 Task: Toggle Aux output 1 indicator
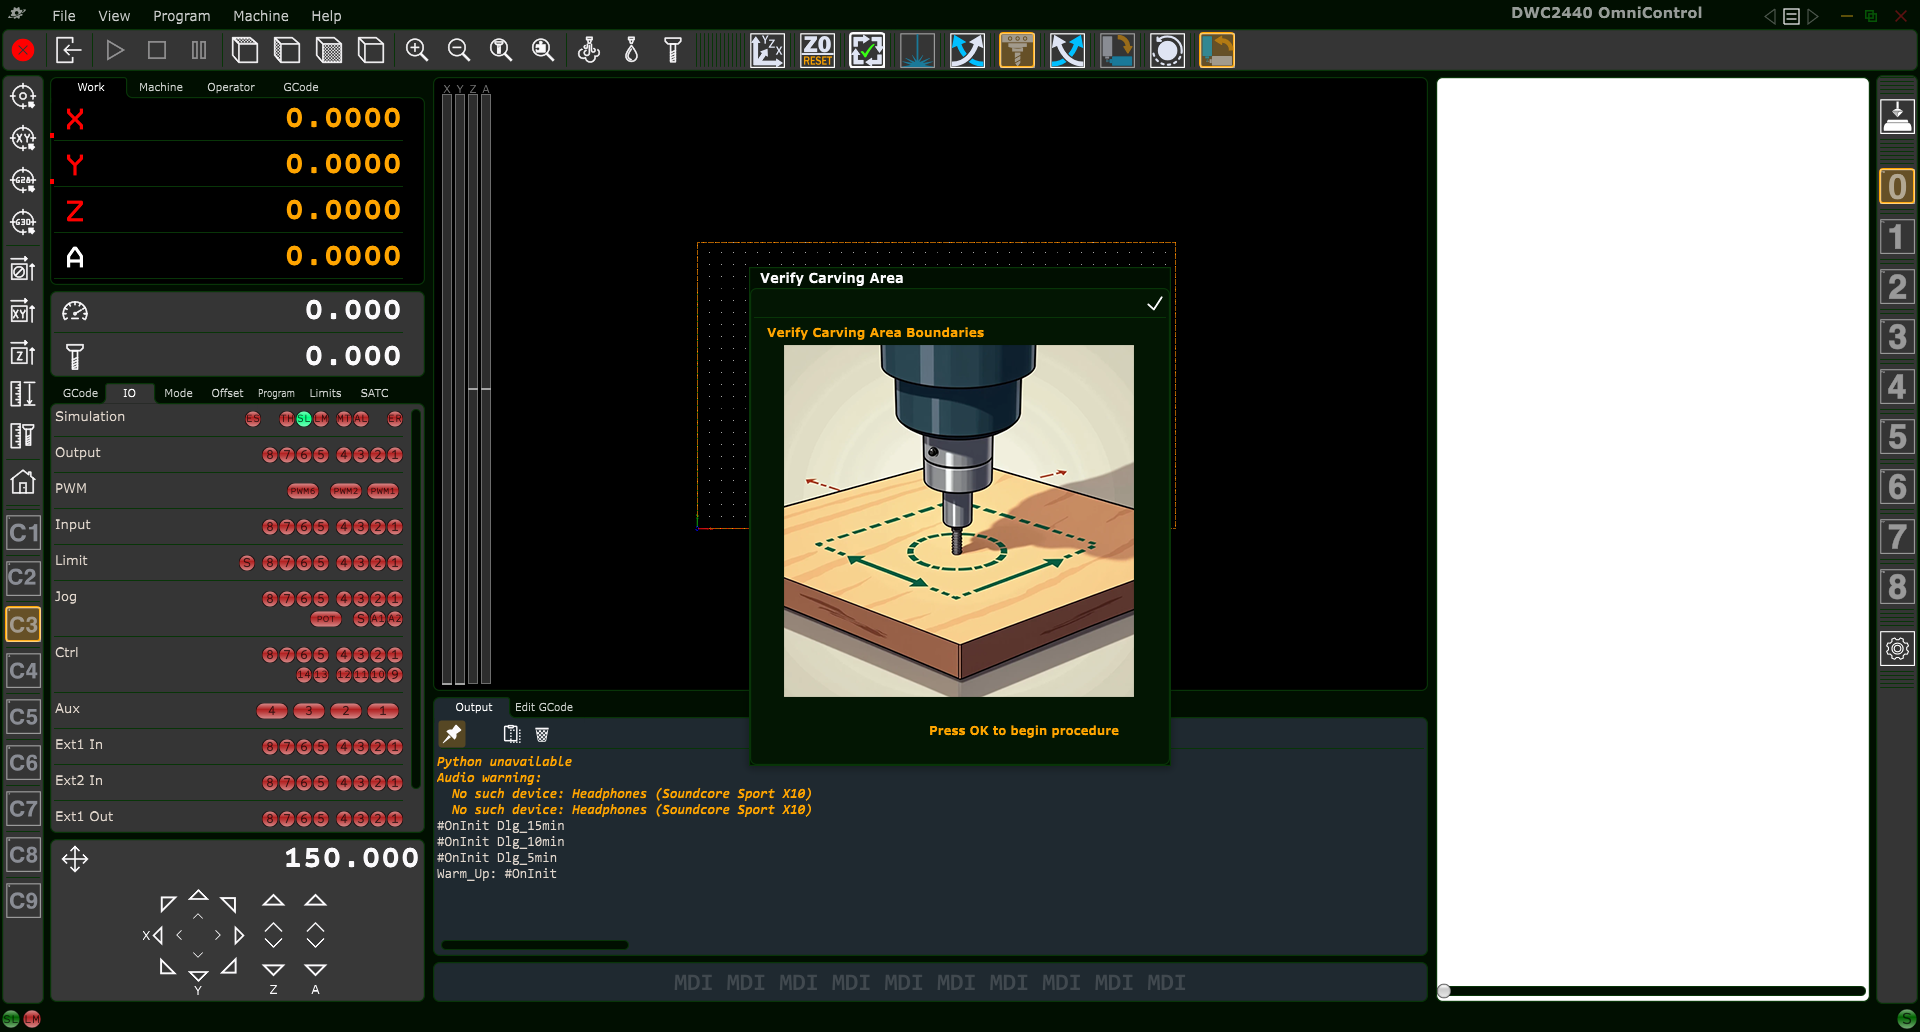pyautogui.click(x=381, y=711)
